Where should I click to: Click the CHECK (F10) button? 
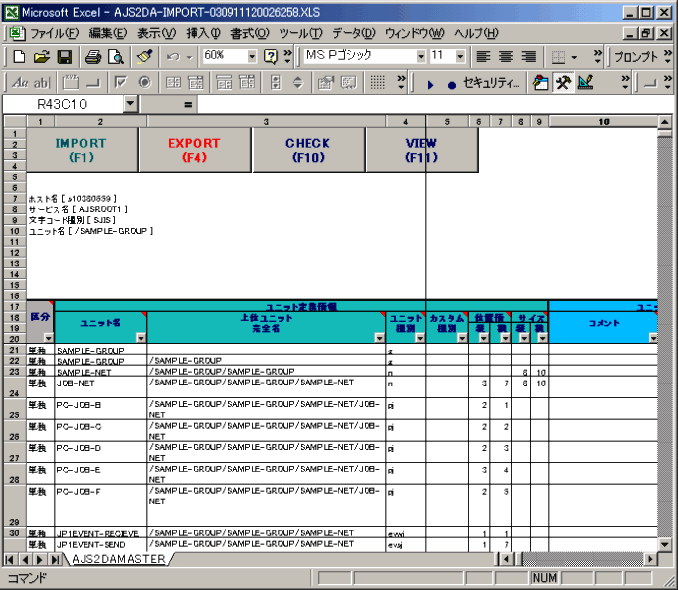coord(308,150)
